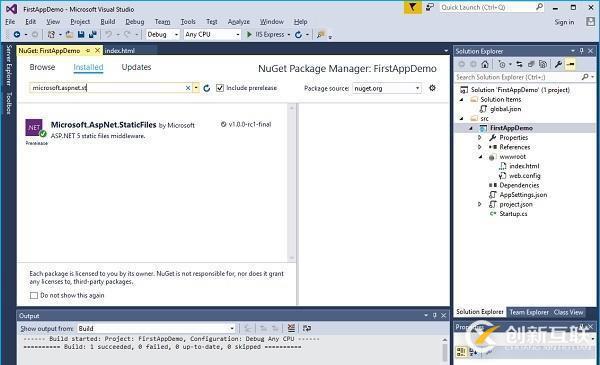Screen dimensions: 600x365
Task: Switch to the Browse tab in NuGet
Action: pos(42,67)
